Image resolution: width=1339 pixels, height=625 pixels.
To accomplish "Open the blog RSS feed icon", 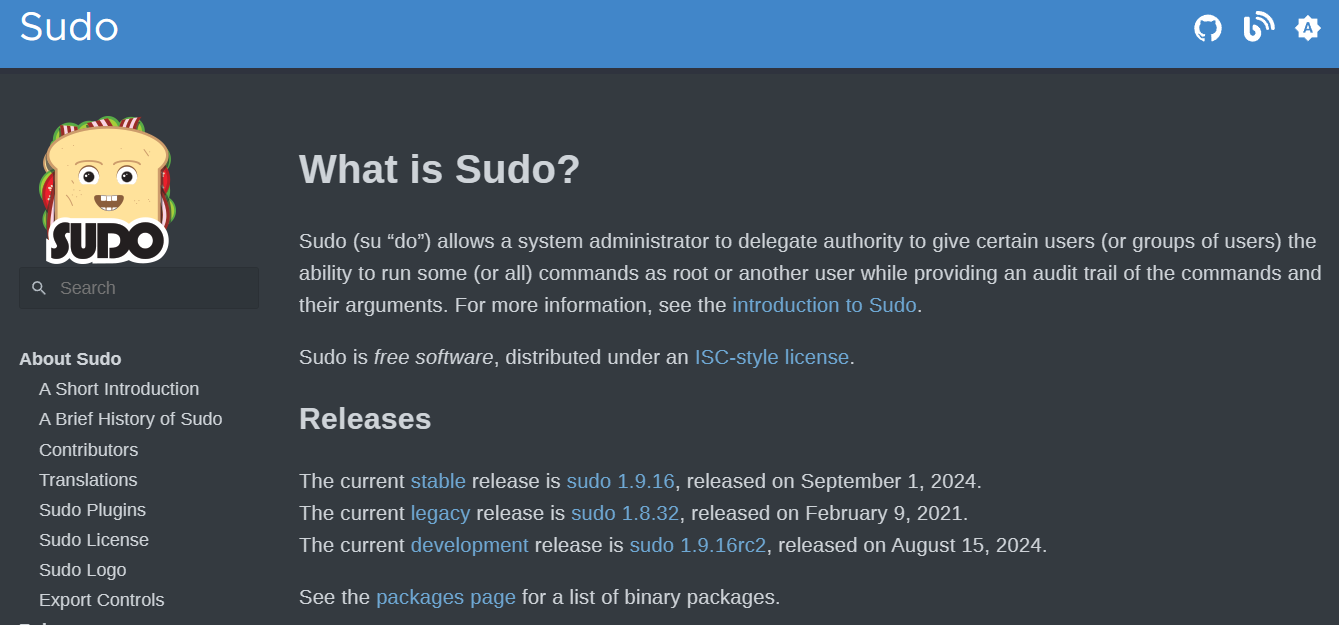I will coord(1258,27).
